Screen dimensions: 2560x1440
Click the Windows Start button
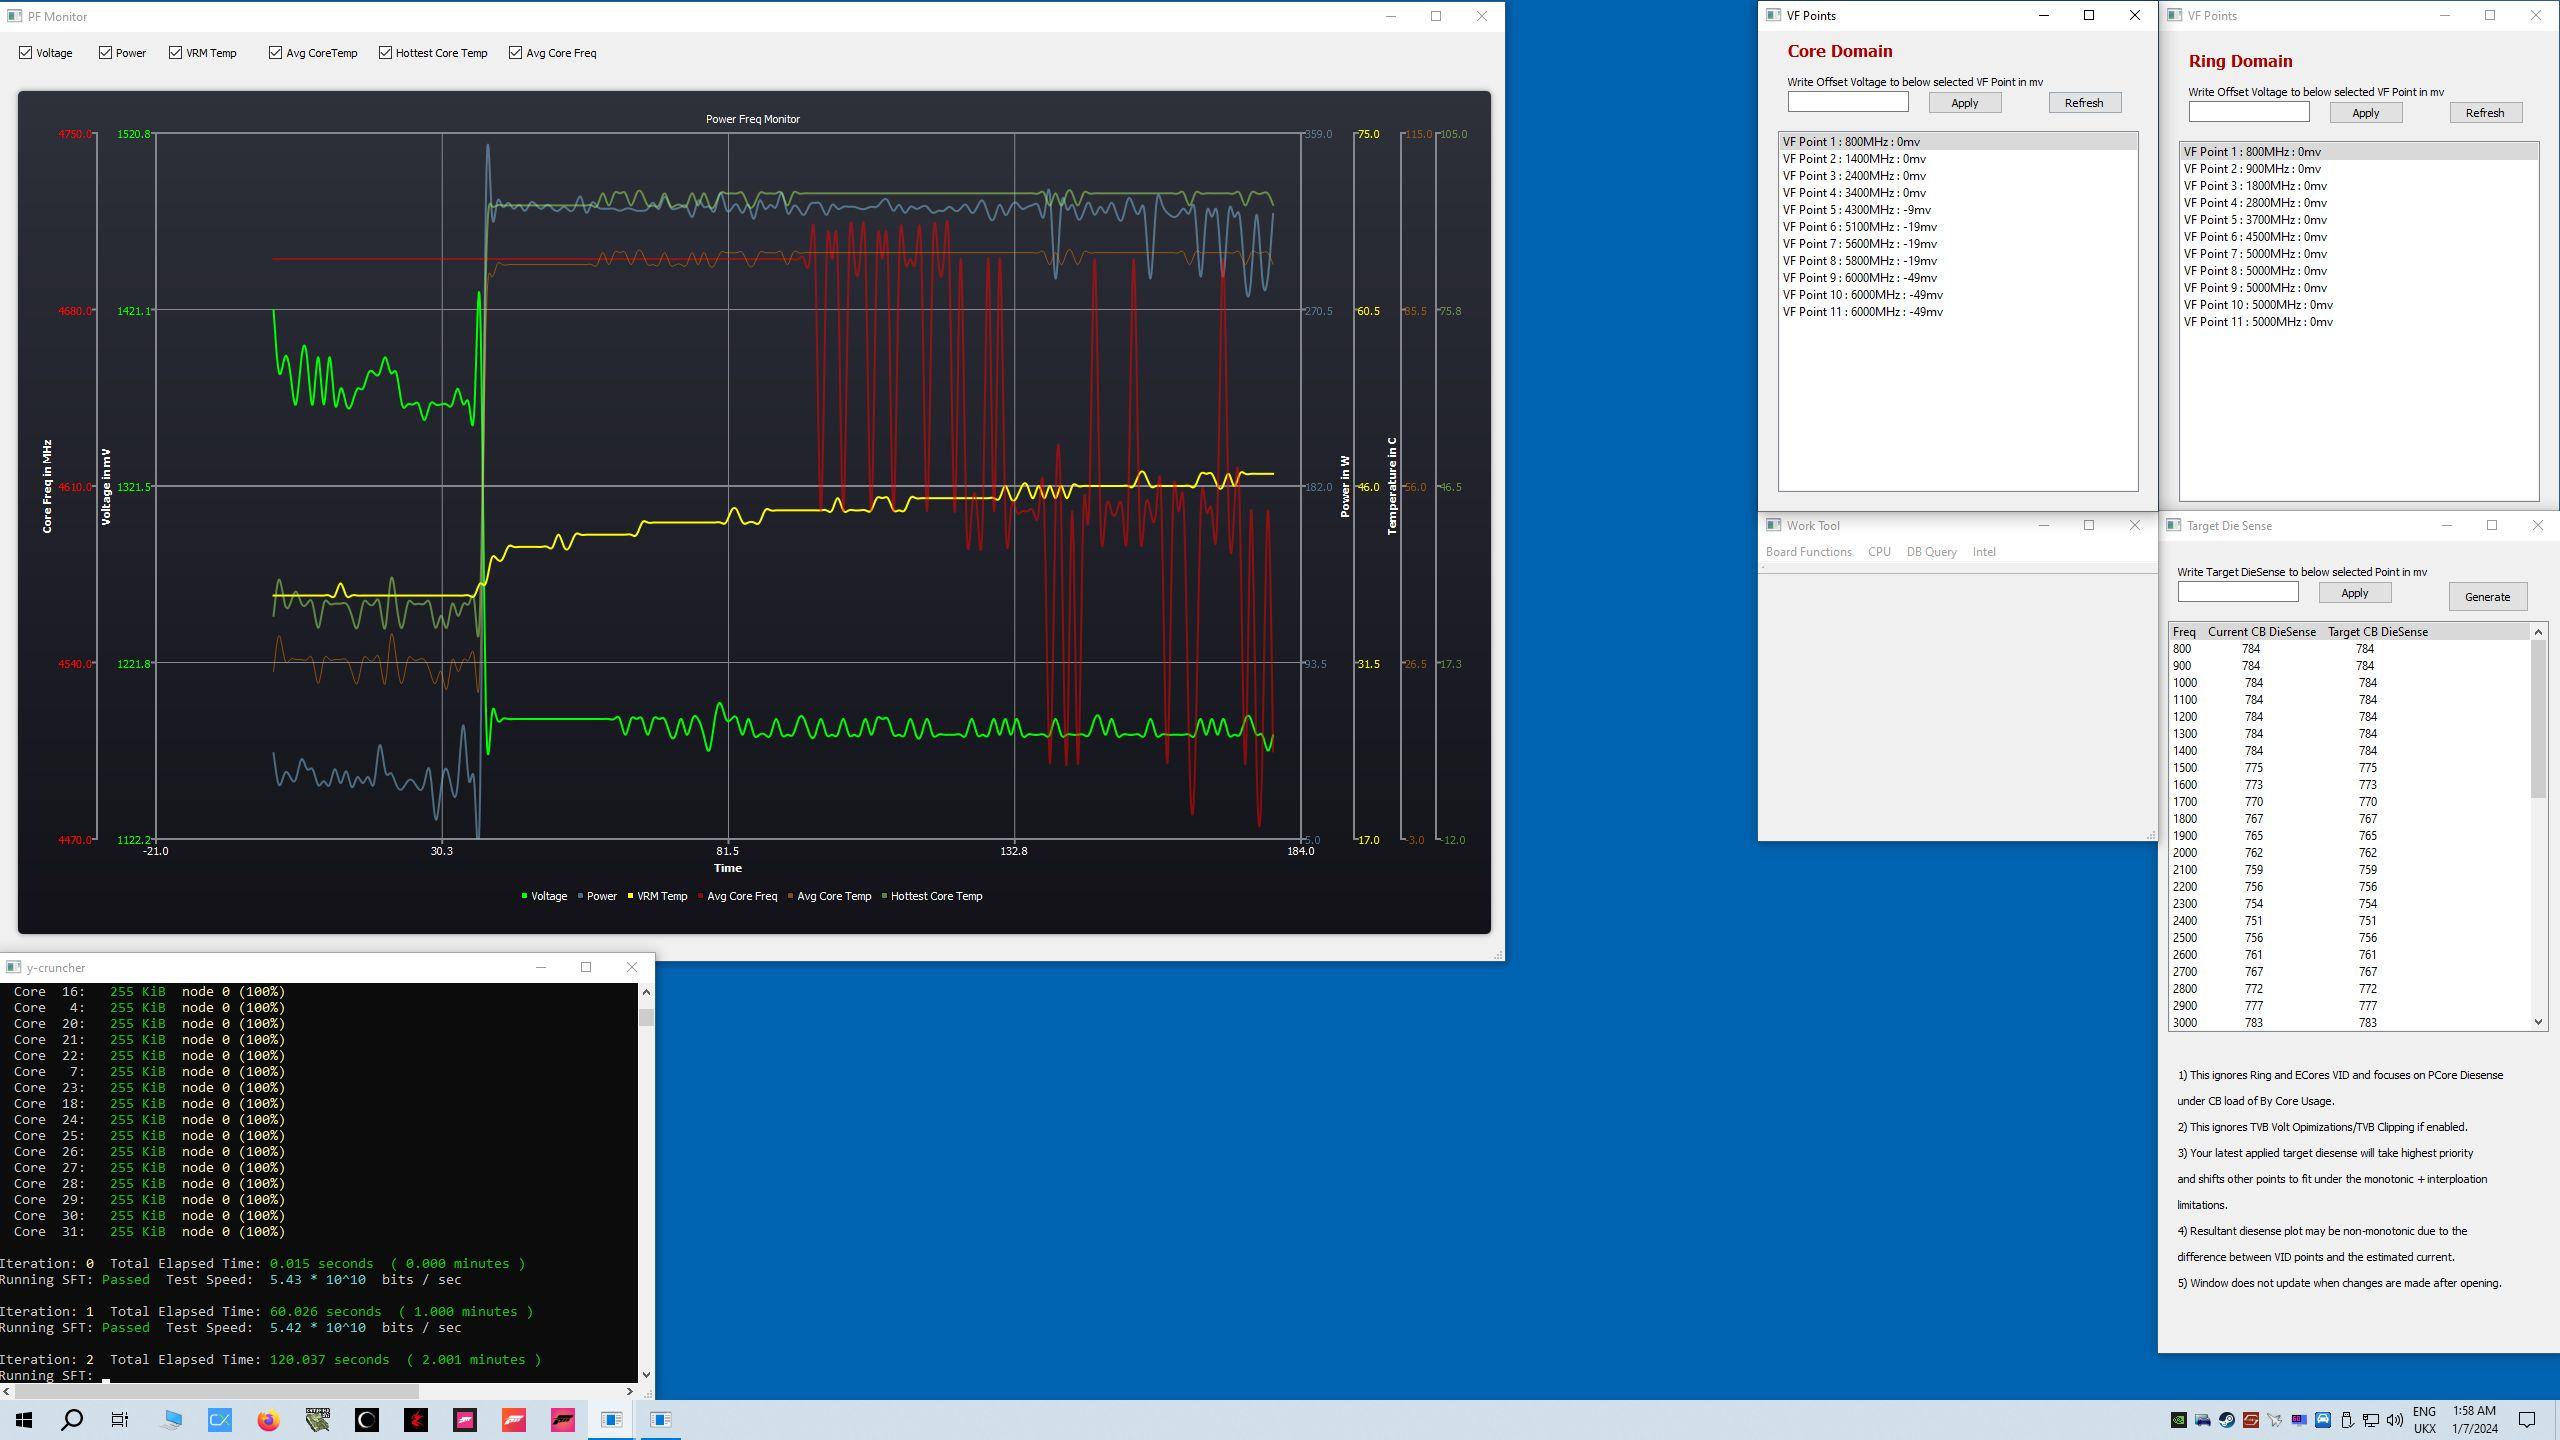click(x=24, y=1419)
